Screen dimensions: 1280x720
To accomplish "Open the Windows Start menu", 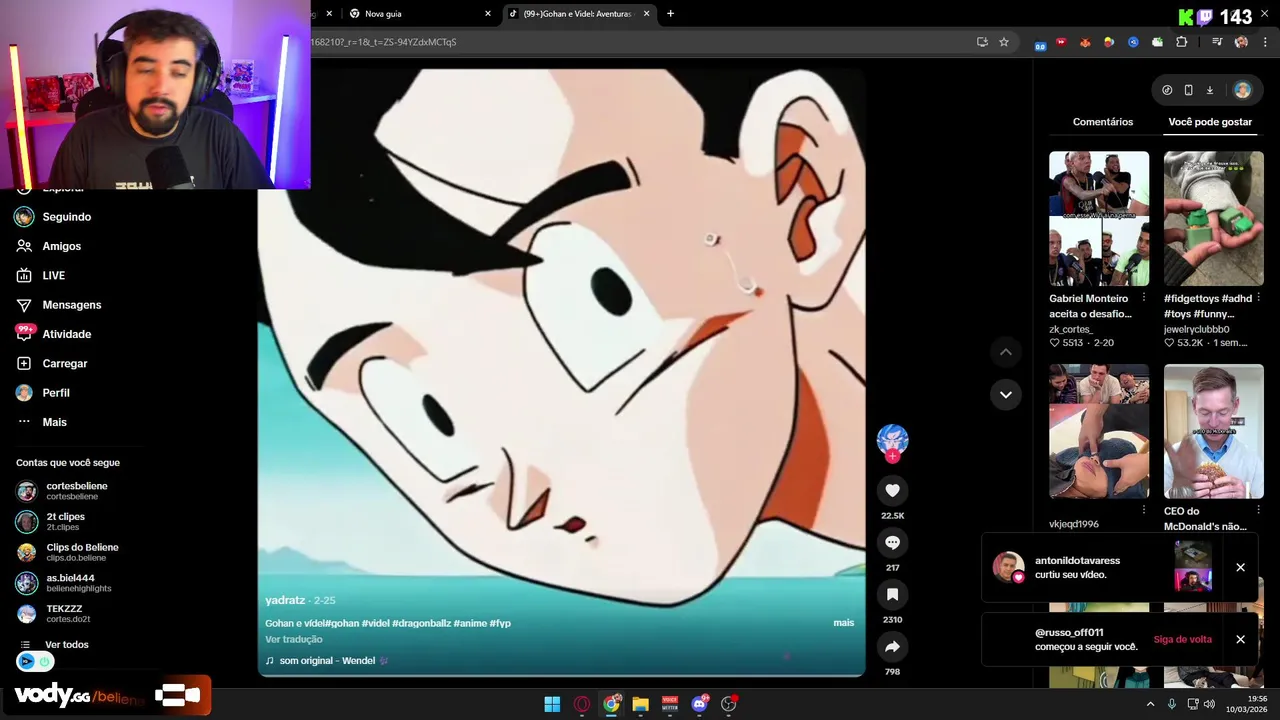I will (552, 704).
